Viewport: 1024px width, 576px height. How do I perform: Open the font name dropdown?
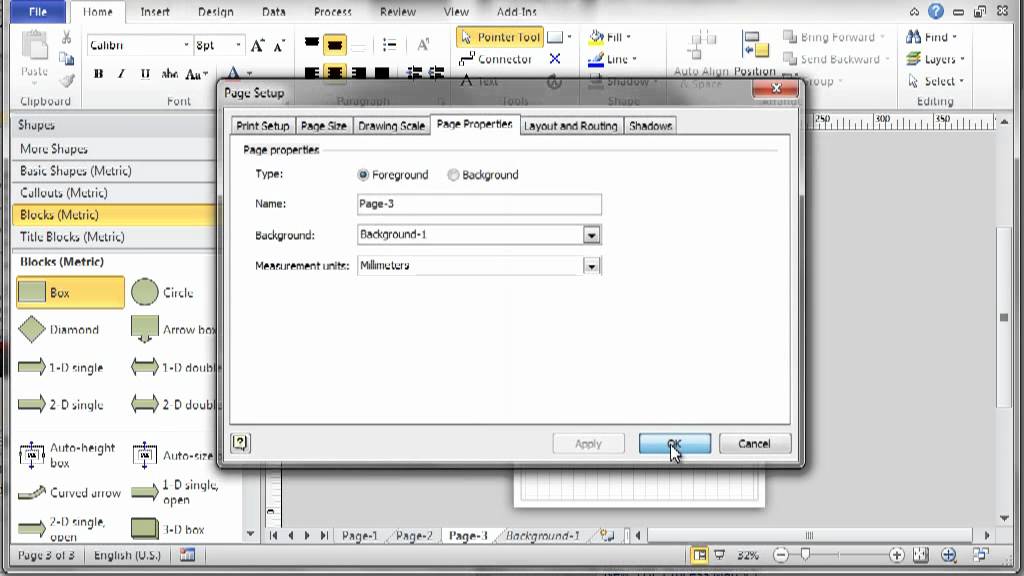pos(185,45)
